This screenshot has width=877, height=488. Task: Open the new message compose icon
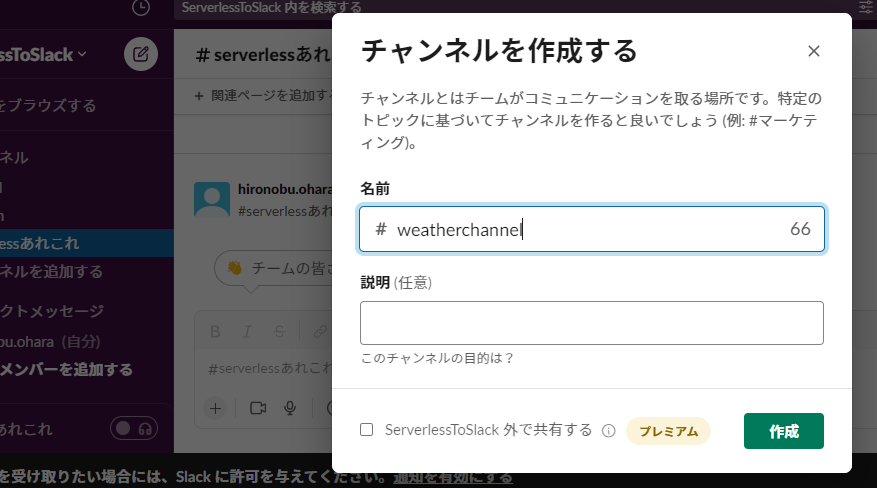(x=141, y=54)
